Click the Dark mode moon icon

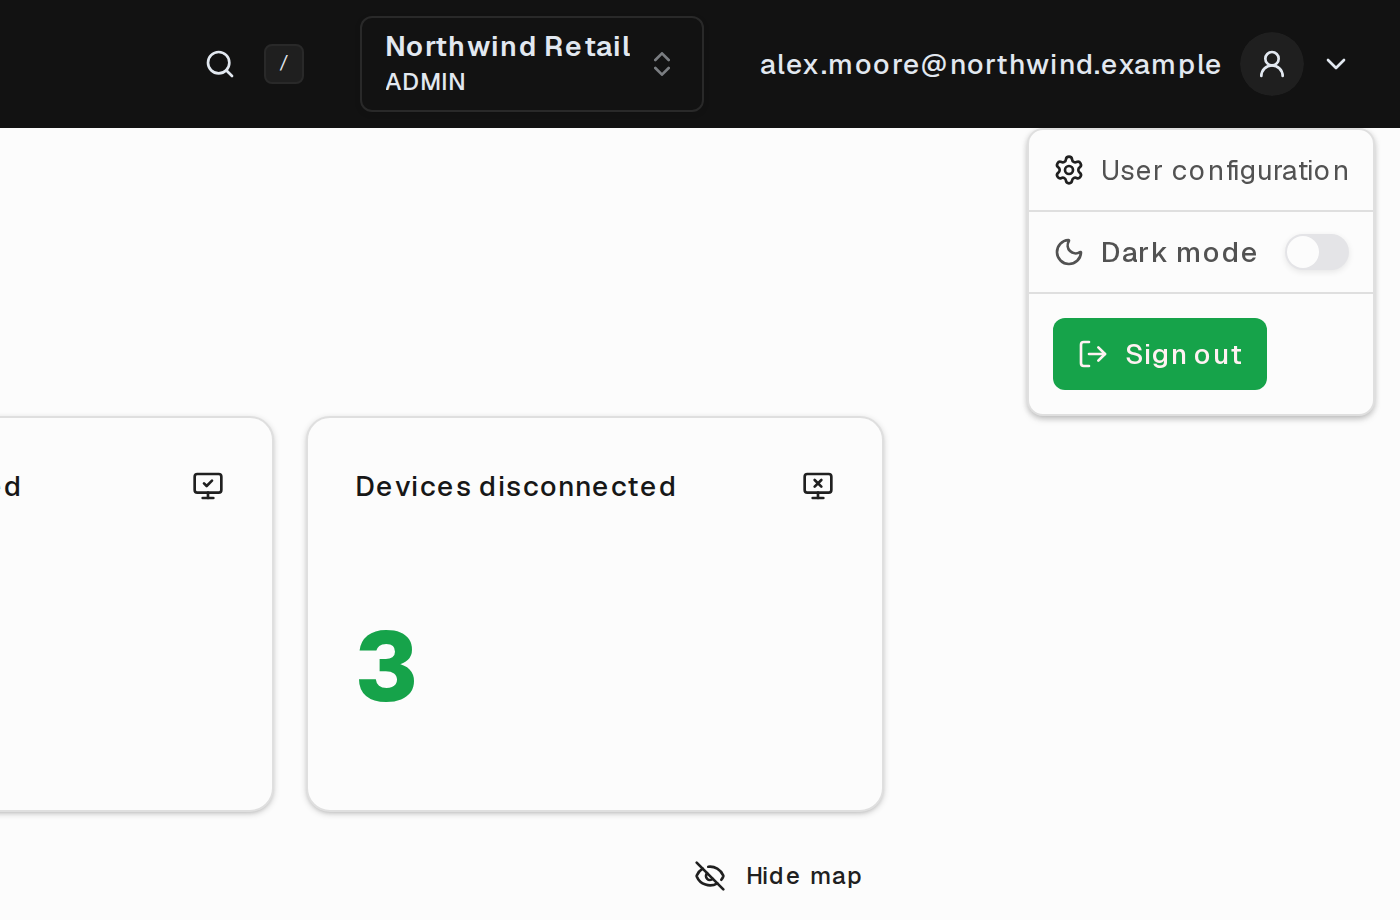(1069, 252)
